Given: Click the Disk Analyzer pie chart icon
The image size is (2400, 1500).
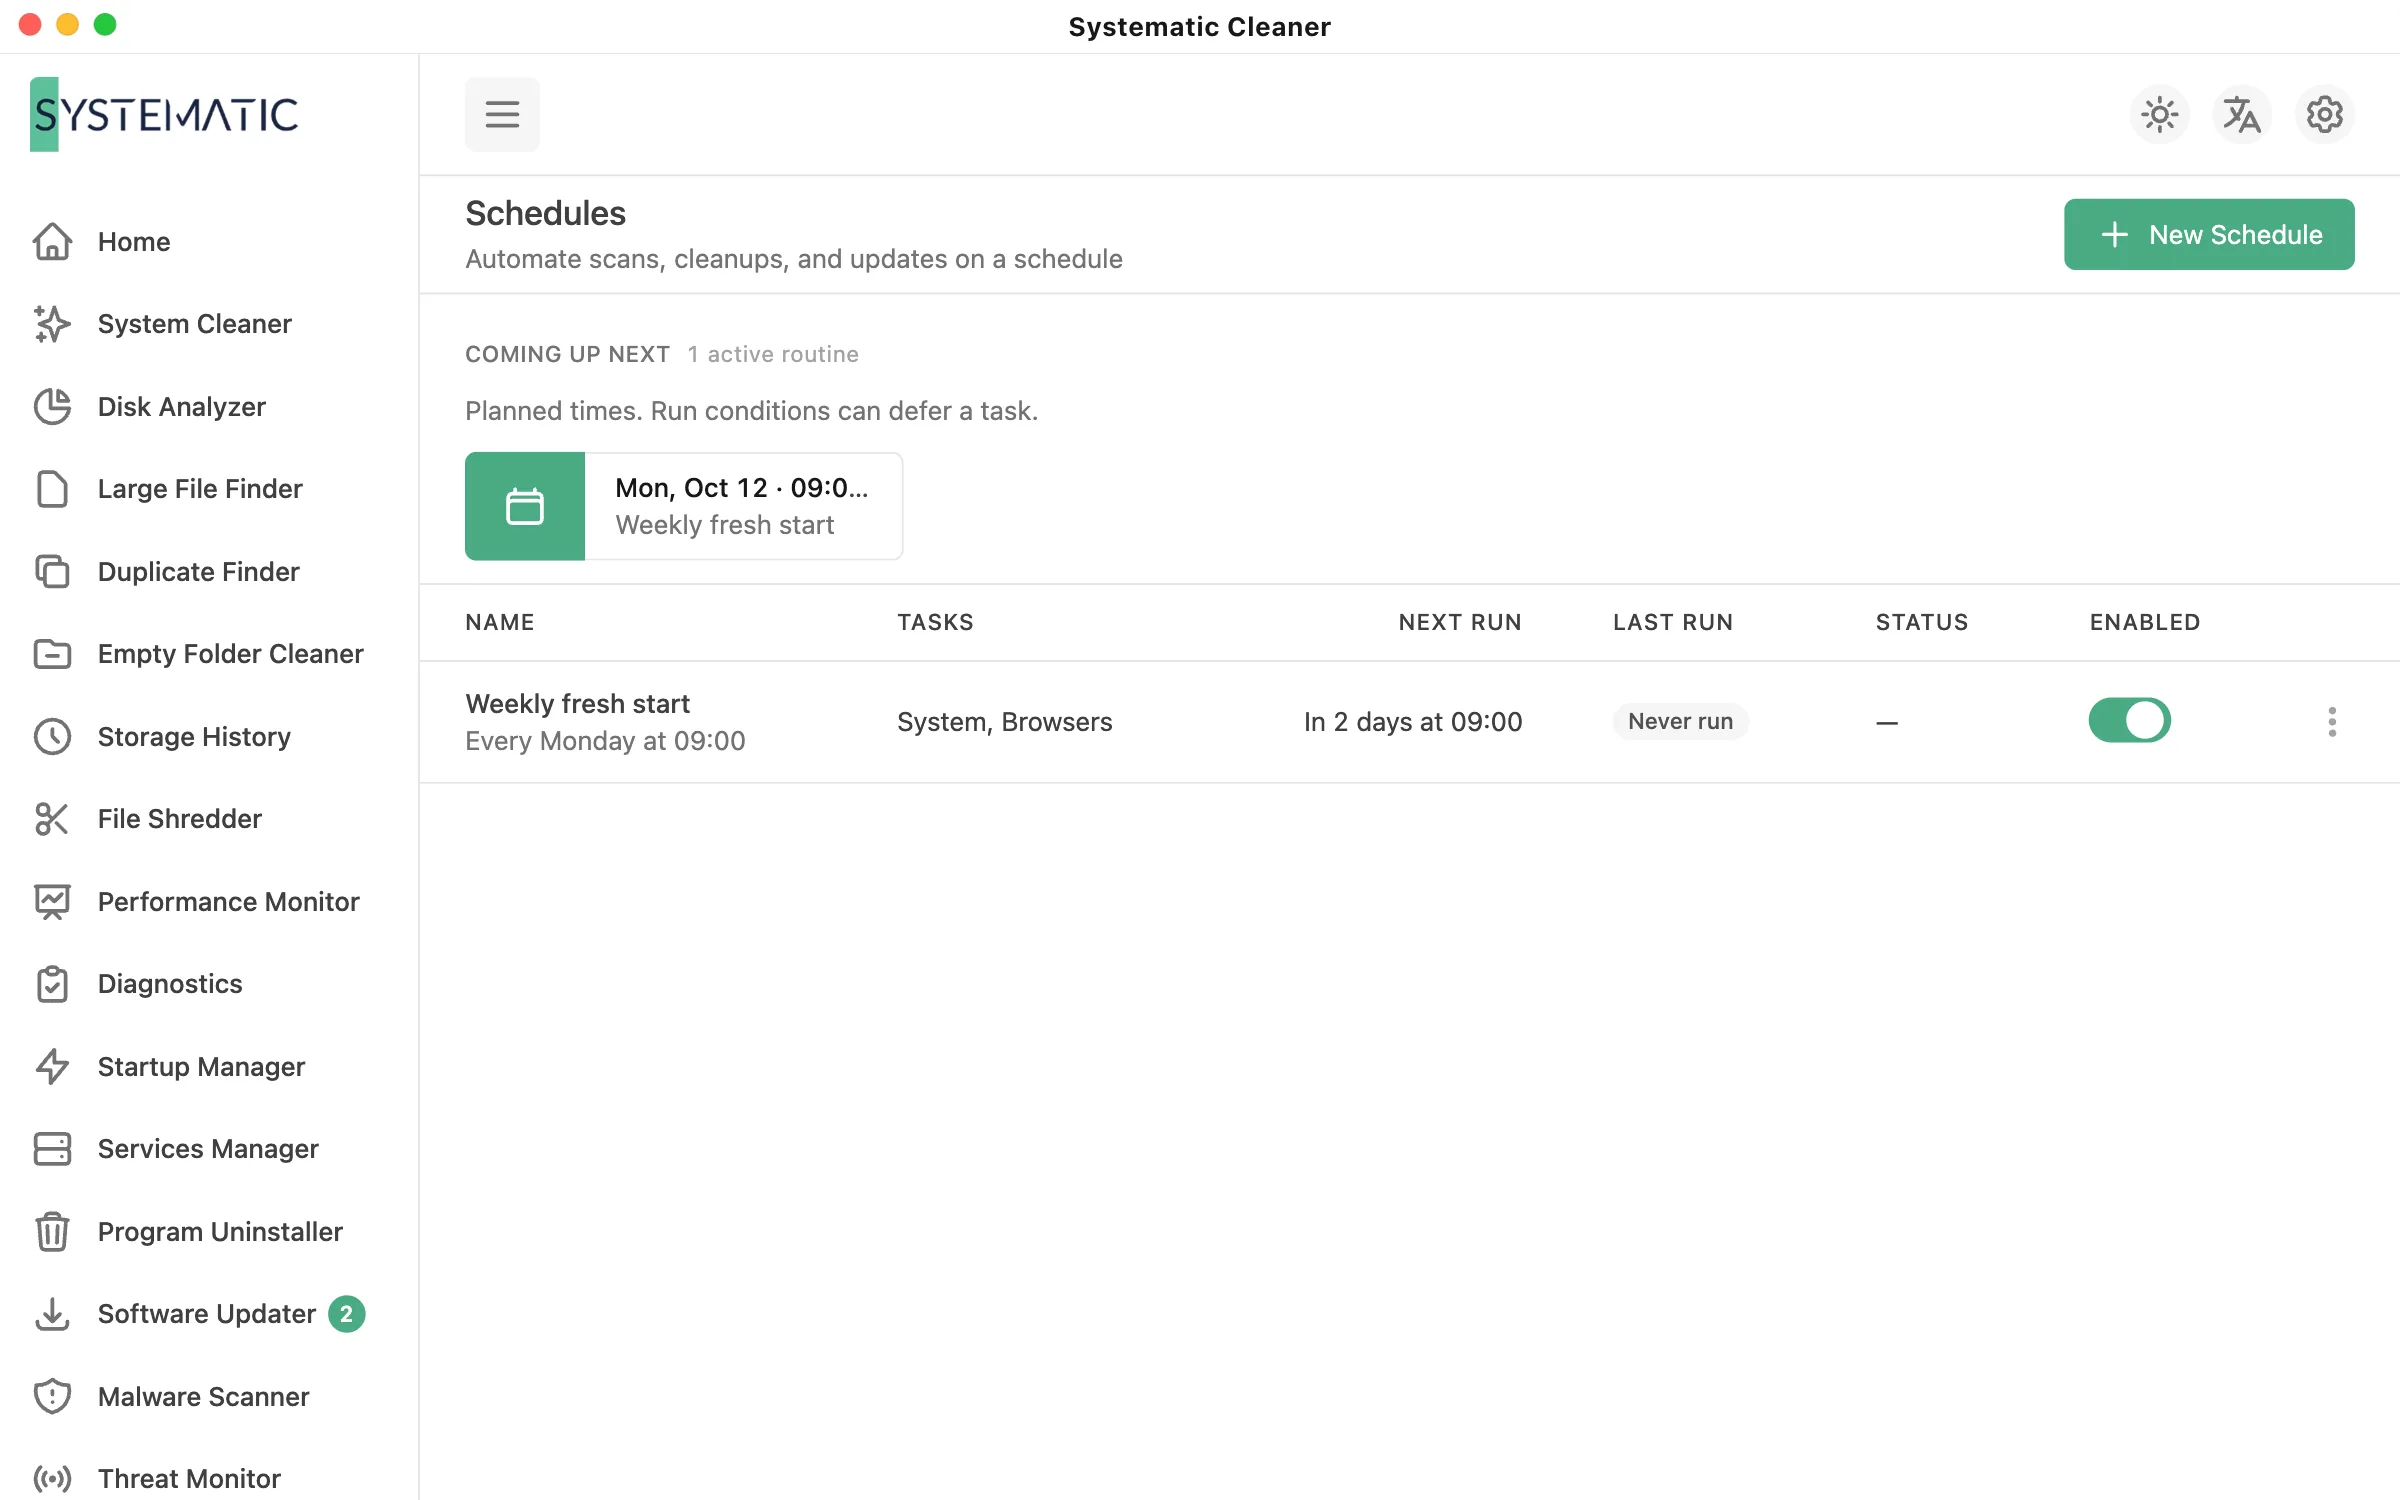Looking at the screenshot, I should [52, 406].
